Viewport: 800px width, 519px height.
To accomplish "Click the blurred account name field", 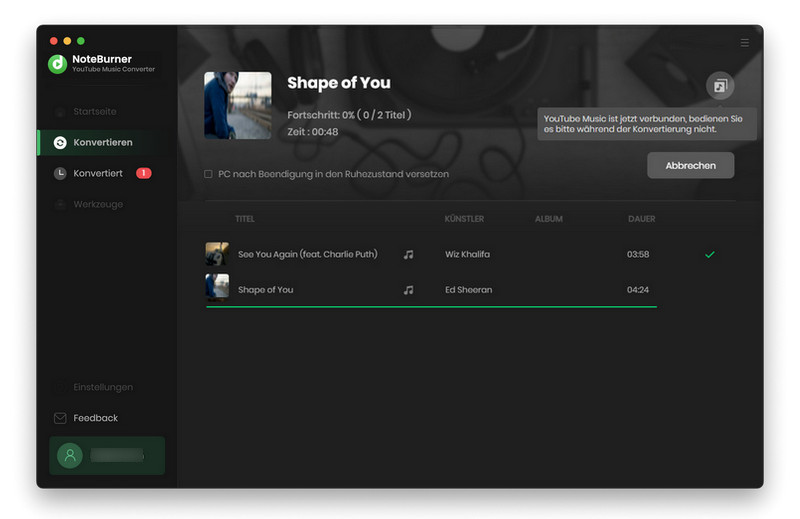I will (117, 455).
